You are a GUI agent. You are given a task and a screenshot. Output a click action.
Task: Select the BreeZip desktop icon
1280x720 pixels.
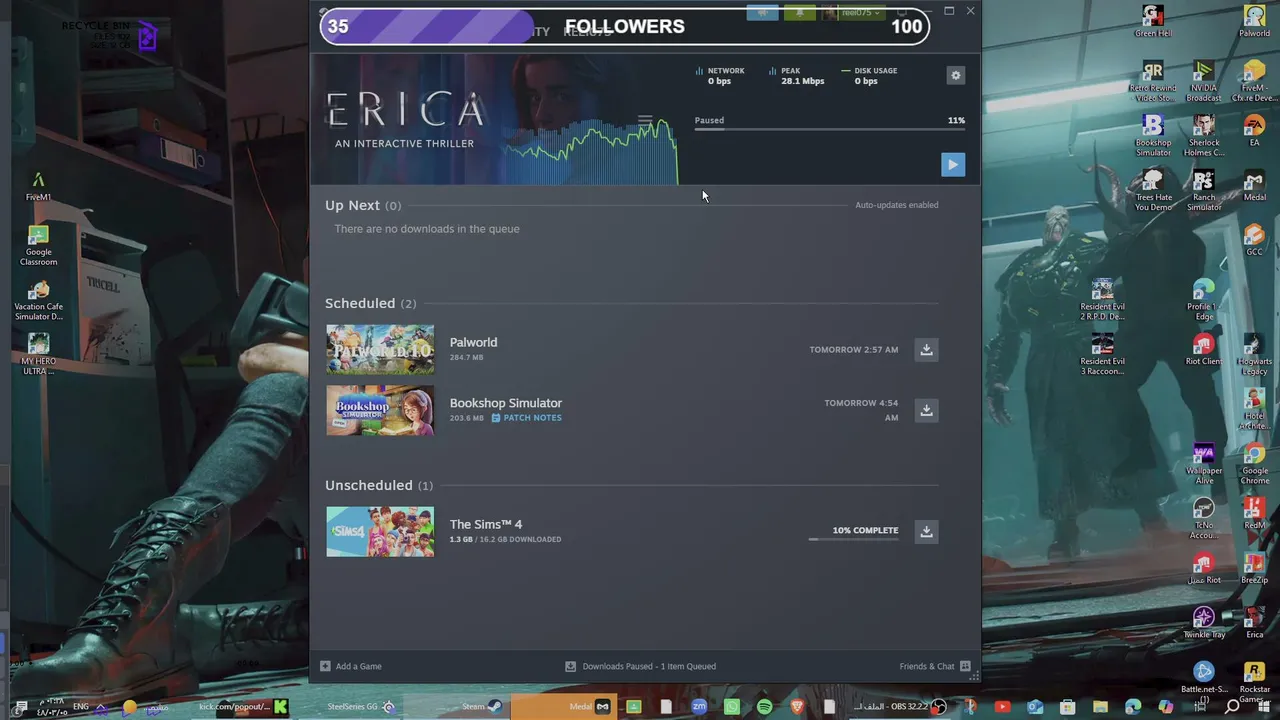click(1254, 568)
